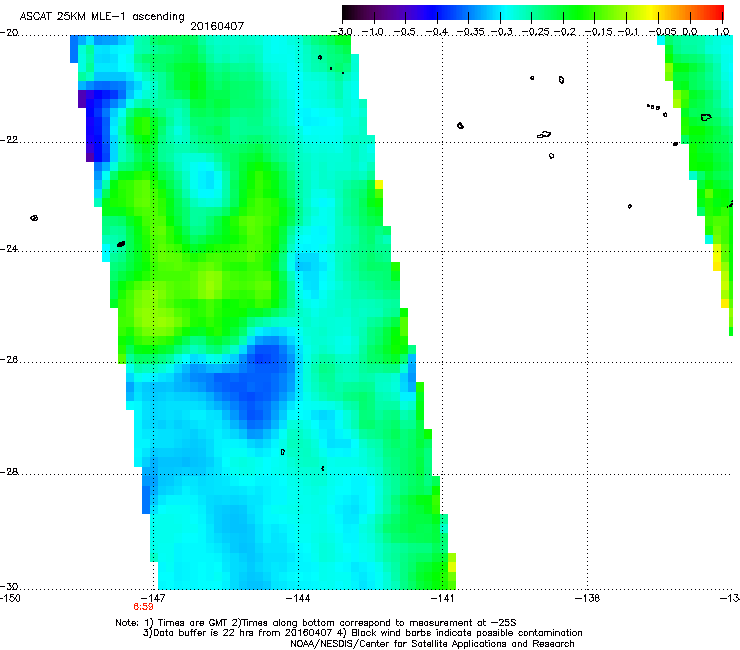Screen dimensions: 740x650
Task: Click the -1.0 color scale label
Action: click(374, 32)
